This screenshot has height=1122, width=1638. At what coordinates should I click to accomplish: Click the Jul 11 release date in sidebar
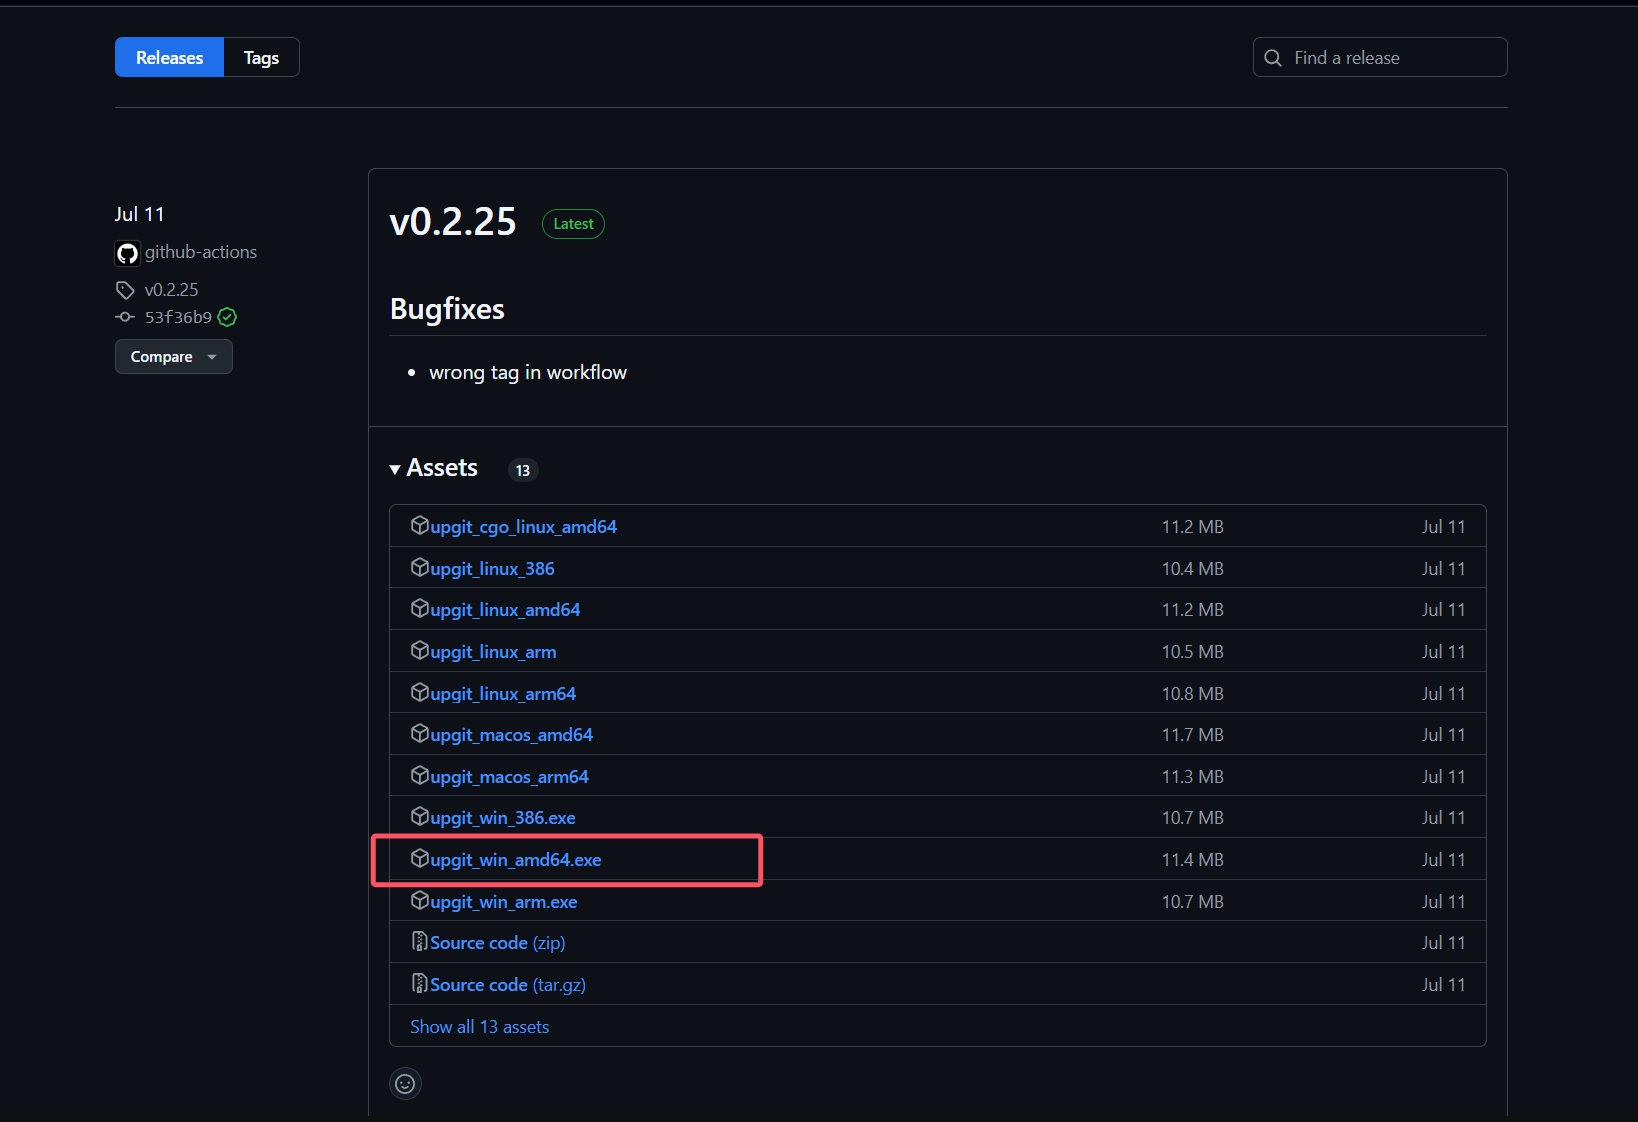click(139, 214)
